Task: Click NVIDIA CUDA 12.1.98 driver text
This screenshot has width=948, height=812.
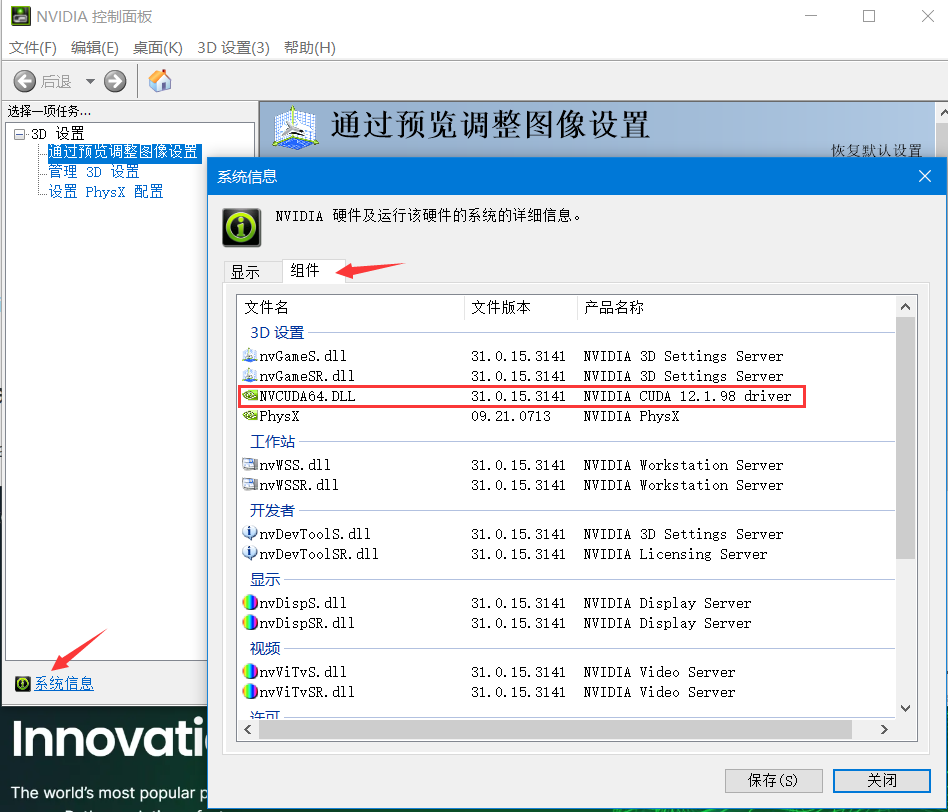Action: click(x=687, y=396)
